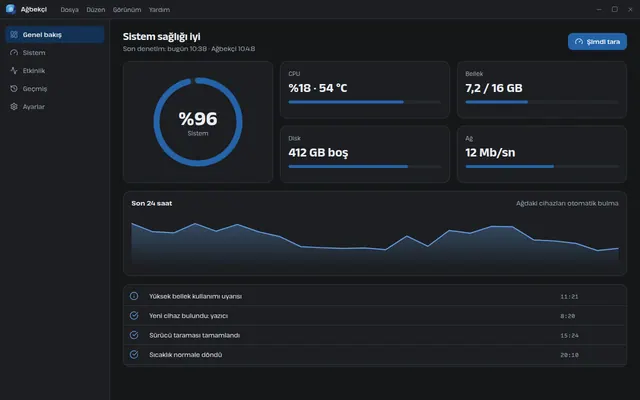Click the Son 24 saat area chart
640x400 pixels.
pos(375,243)
